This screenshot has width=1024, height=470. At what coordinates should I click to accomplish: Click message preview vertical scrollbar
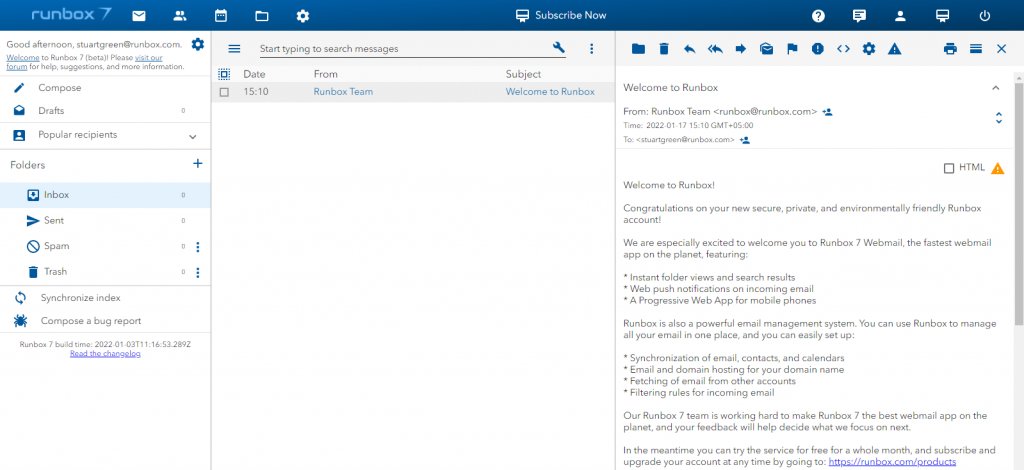pyautogui.click(x=1019, y=202)
